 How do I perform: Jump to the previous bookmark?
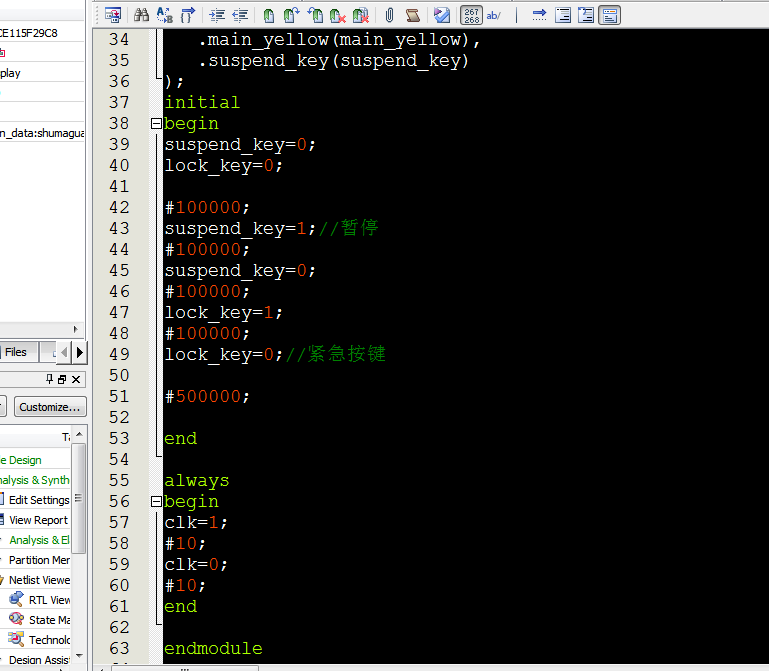click(x=315, y=15)
